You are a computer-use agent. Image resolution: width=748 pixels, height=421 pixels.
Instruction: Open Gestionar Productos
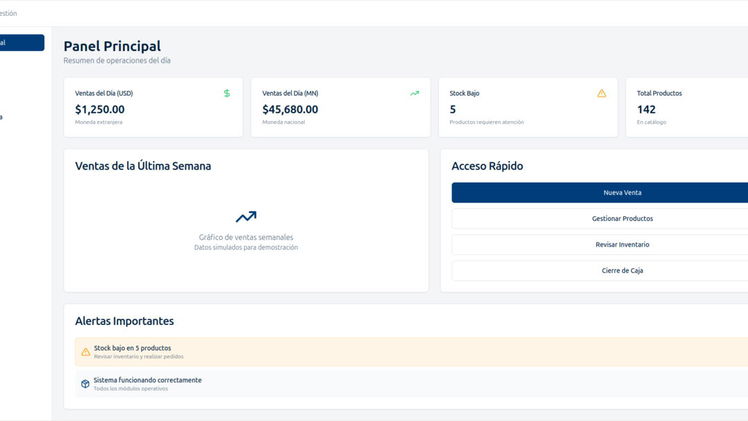(600, 218)
